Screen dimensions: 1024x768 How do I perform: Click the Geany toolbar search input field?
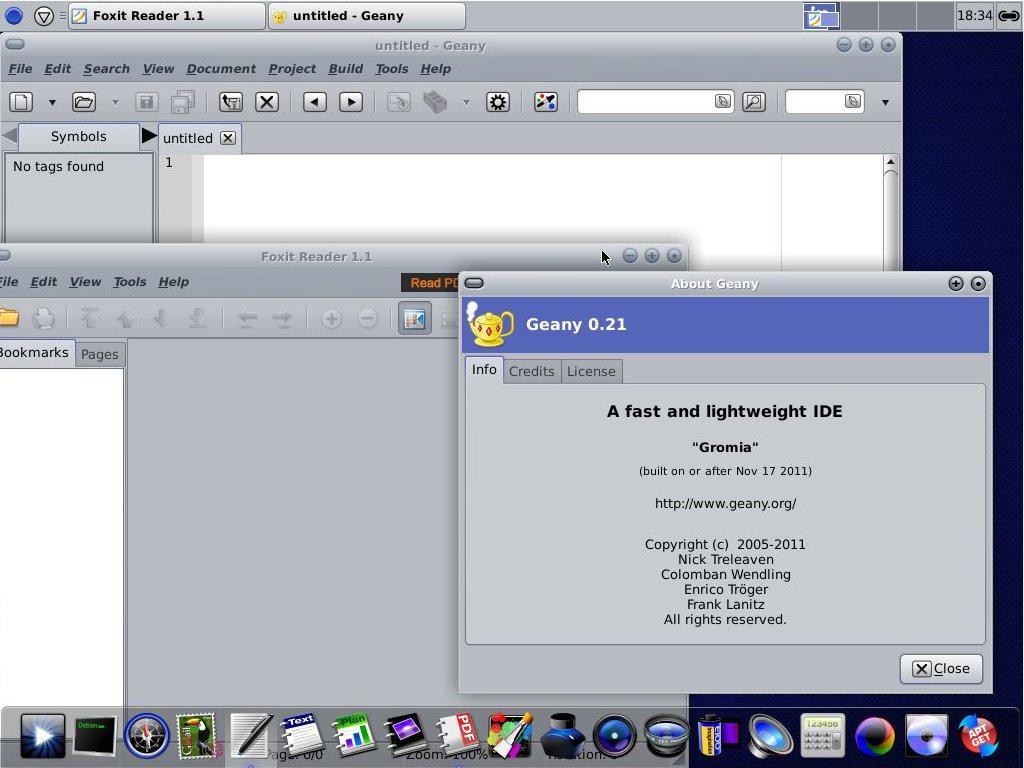click(656, 101)
